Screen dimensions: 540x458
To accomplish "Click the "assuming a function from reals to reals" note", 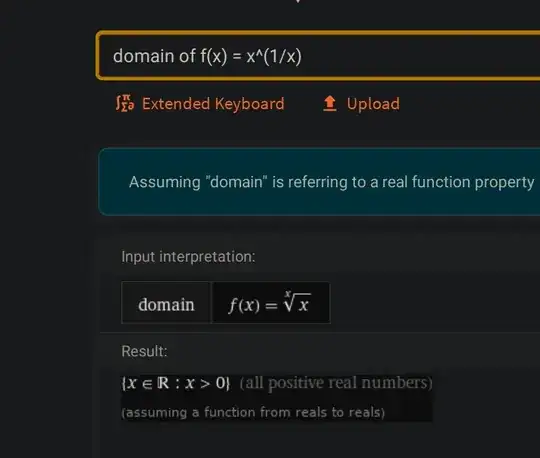I will pos(253,412).
